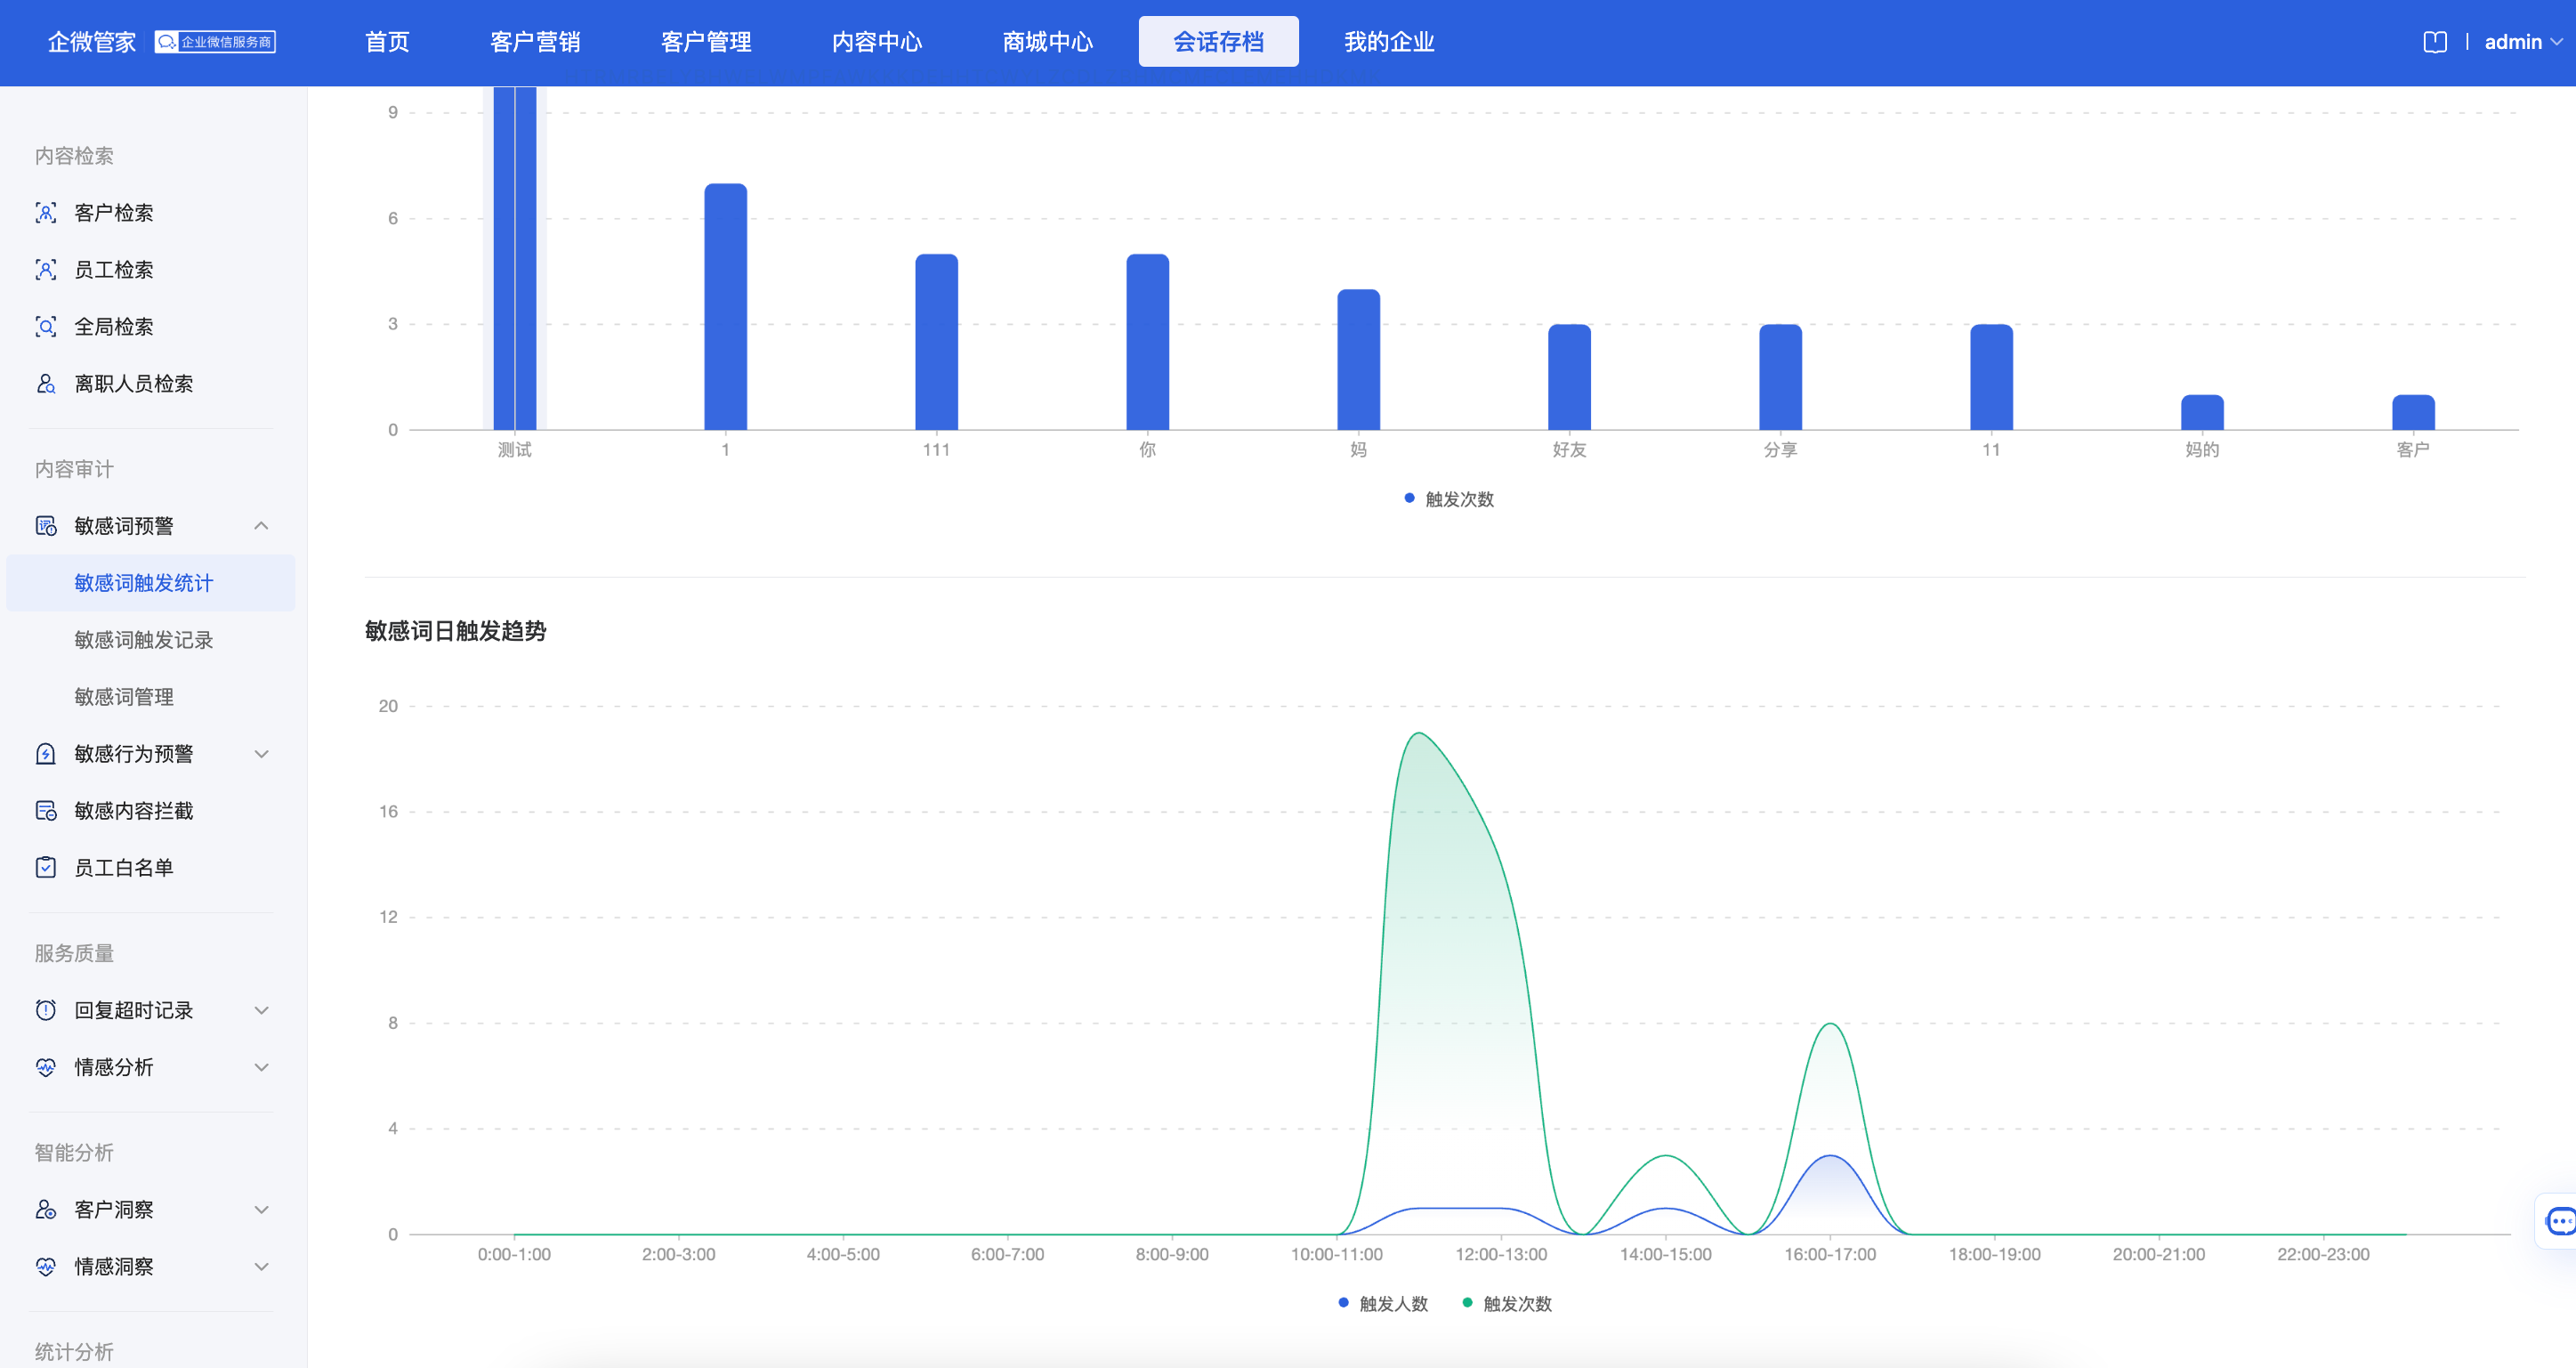Open 商城中心 in top navigation
2576x1368 pixels.
point(1048,42)
